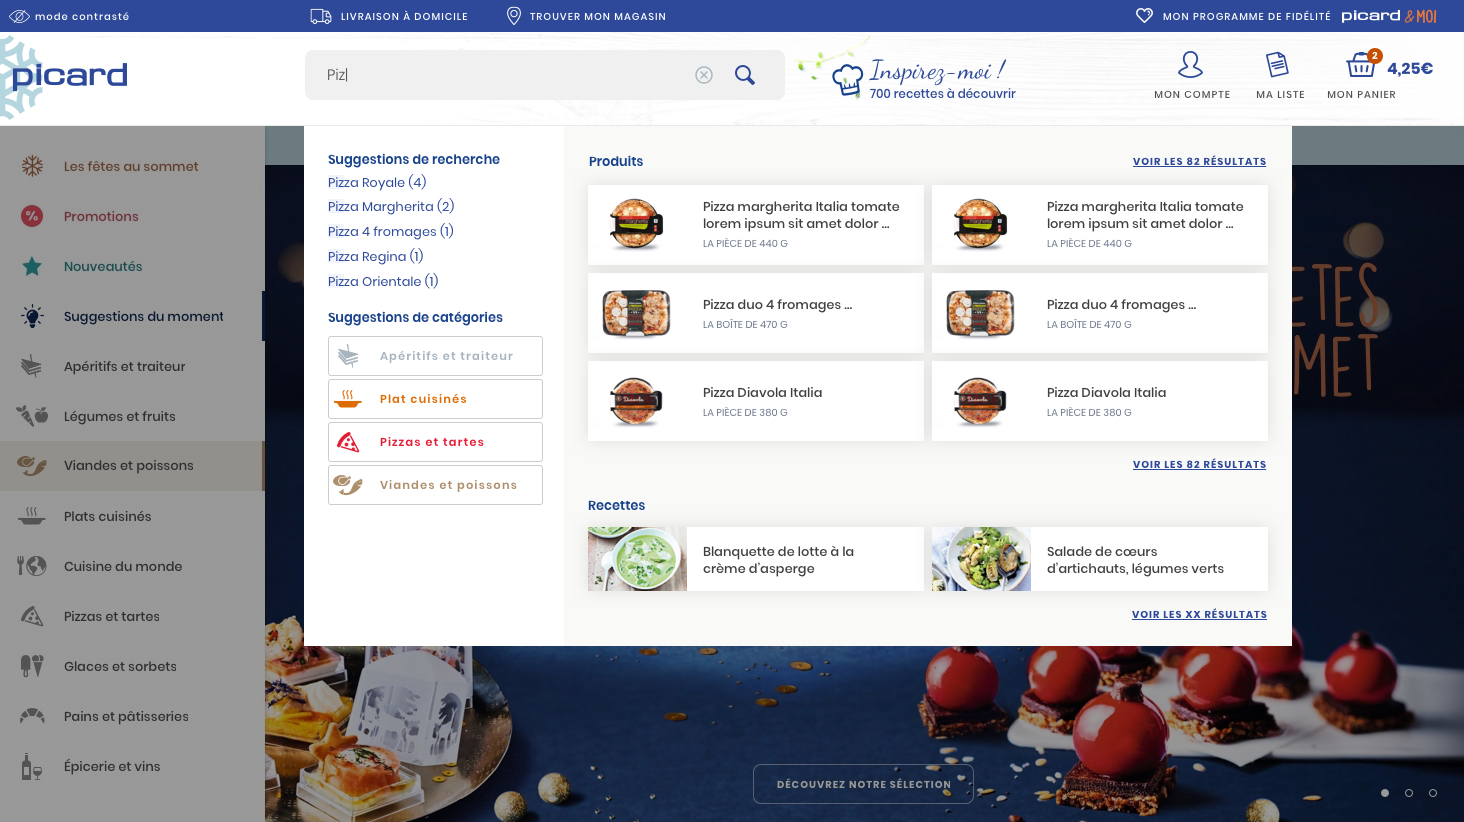Open Pizza Diavola Italia first product thumbnail

(636, 401)
